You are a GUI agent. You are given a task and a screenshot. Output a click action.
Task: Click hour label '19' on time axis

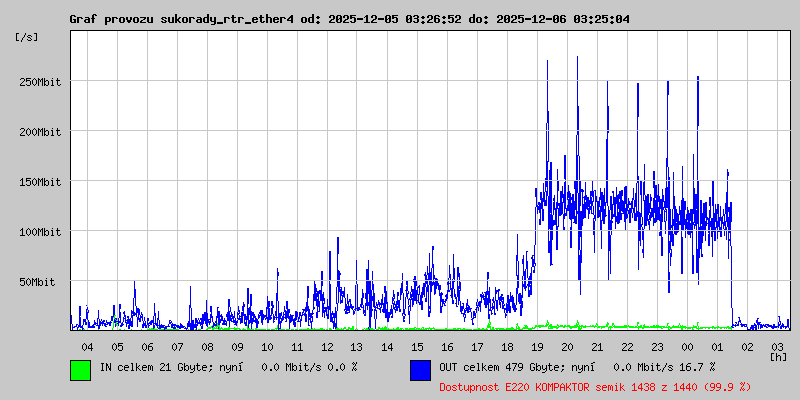tap(537, 347)
